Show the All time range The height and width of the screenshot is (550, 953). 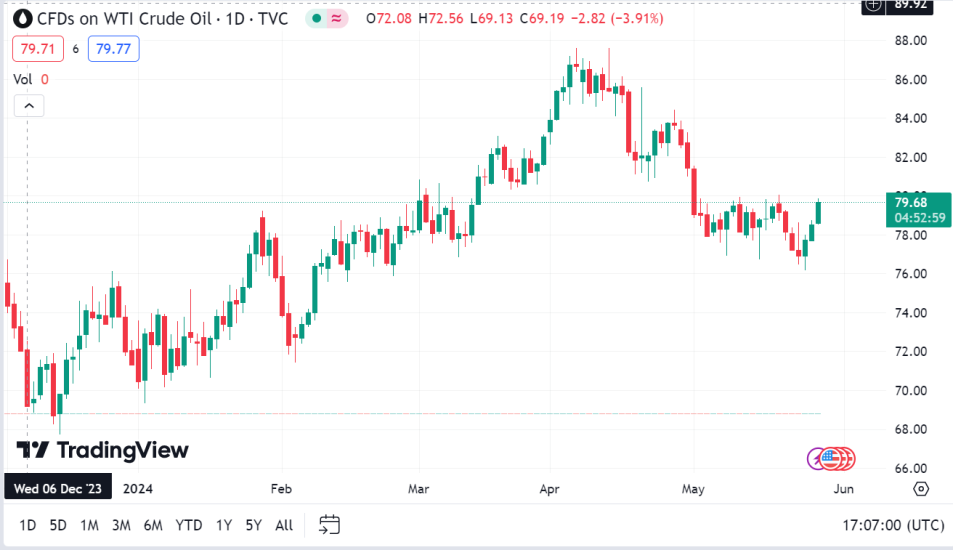click(284, 524)
